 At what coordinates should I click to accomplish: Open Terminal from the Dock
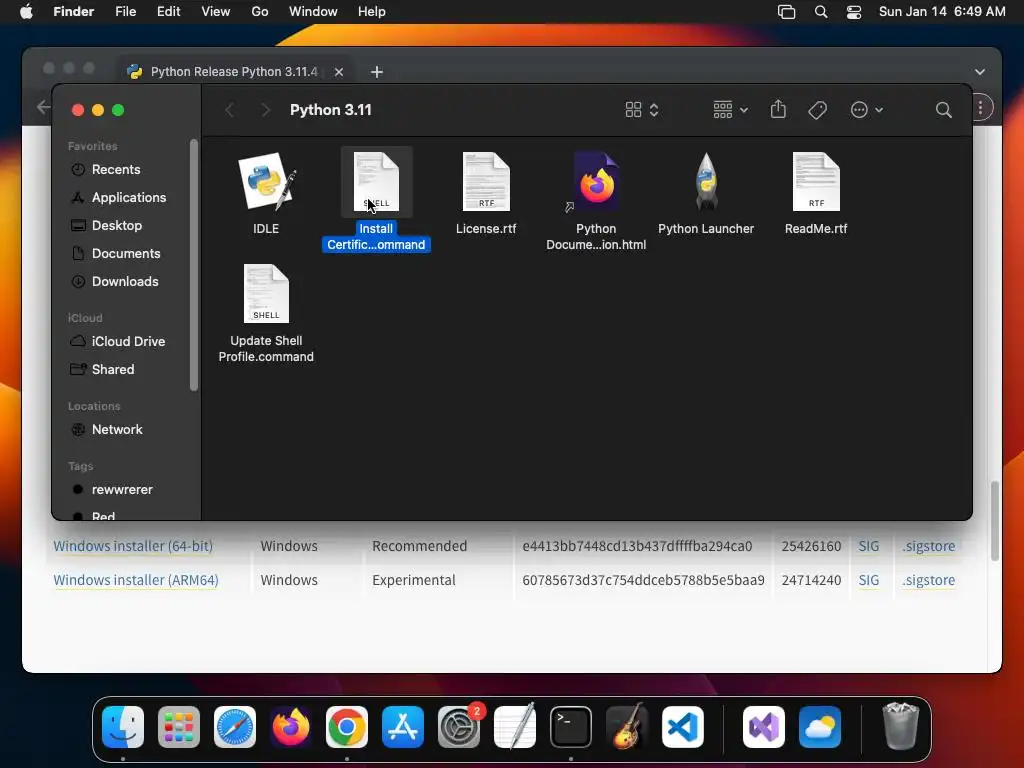pos(571,727)
